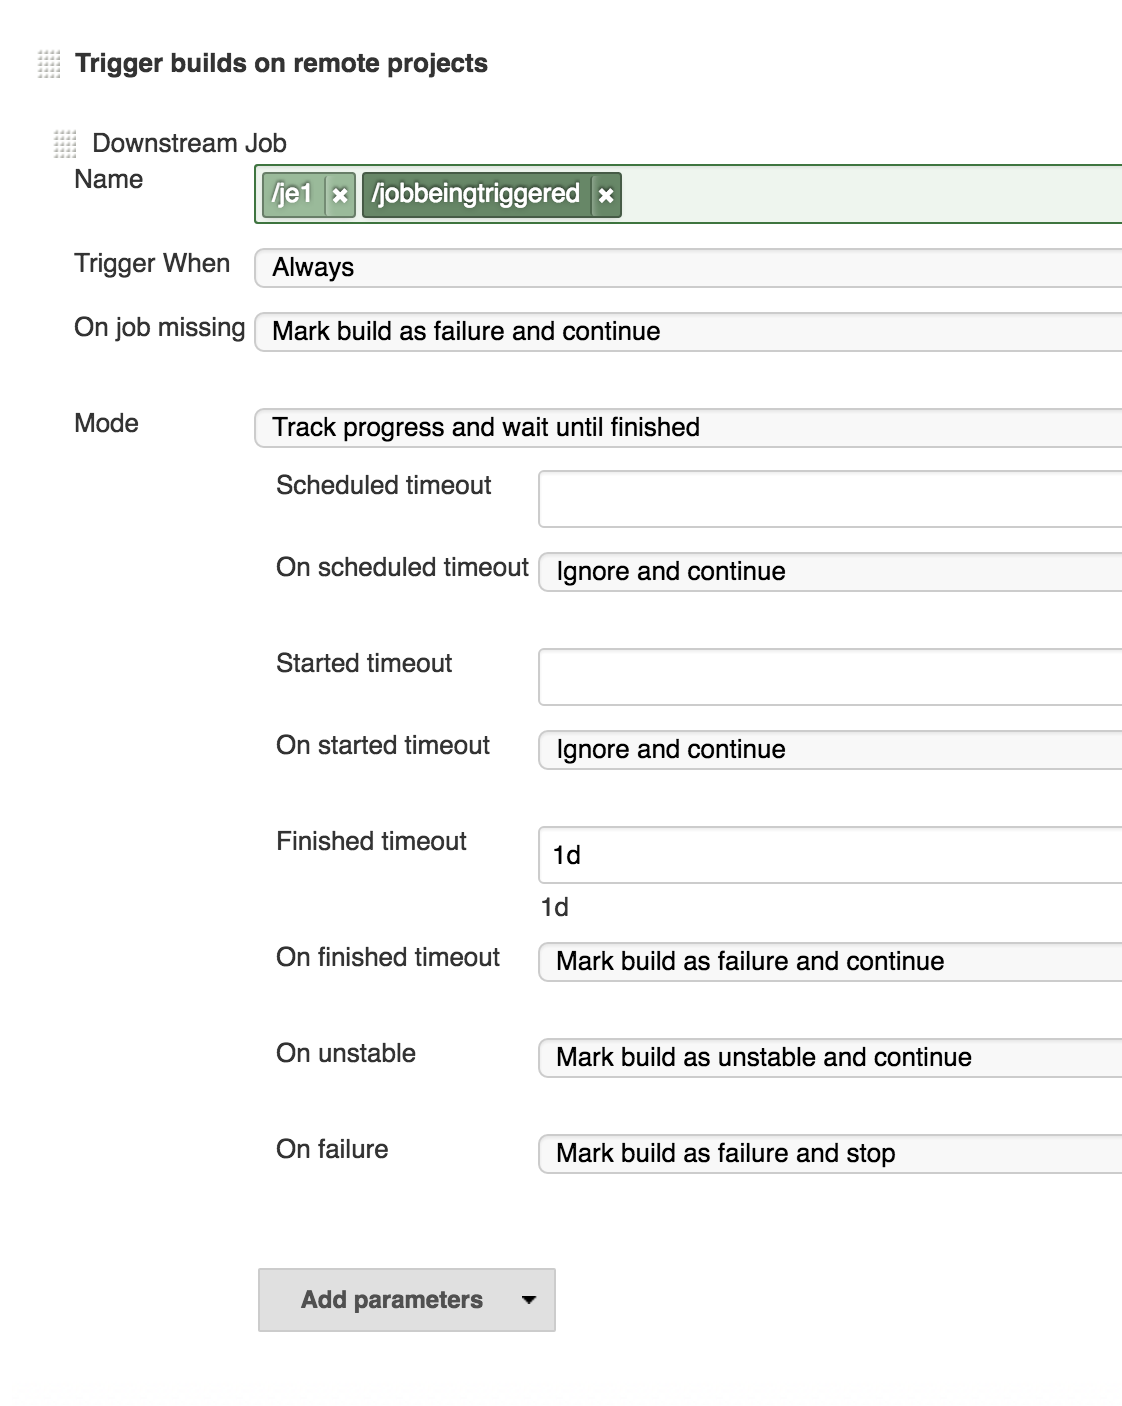
Task: Focus the Started timeout text field
Action: (830, 677)
